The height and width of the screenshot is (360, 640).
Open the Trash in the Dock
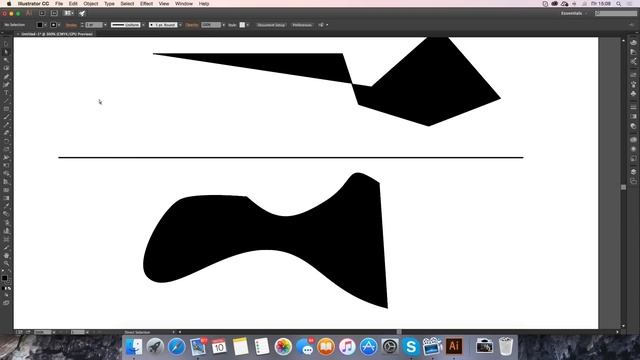tap(506, 347)
